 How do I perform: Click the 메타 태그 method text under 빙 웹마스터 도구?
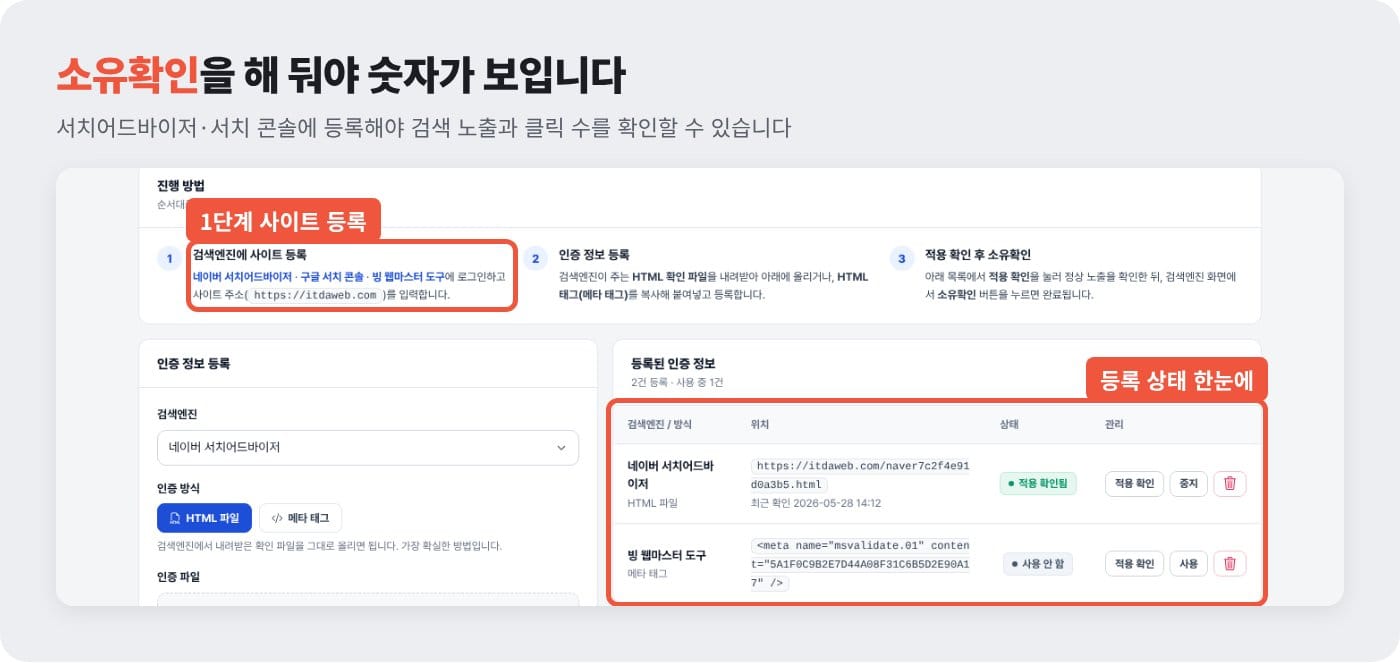click(x=647, y=574)
